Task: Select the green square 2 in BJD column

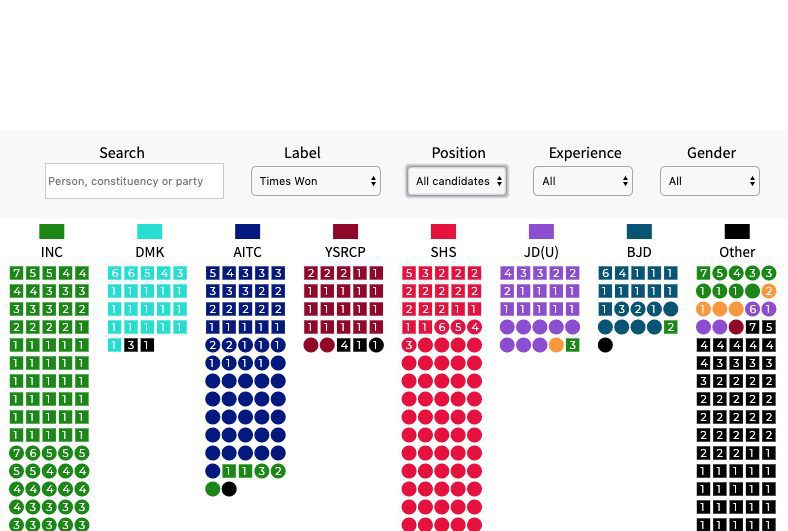Action: pos(670,327)
